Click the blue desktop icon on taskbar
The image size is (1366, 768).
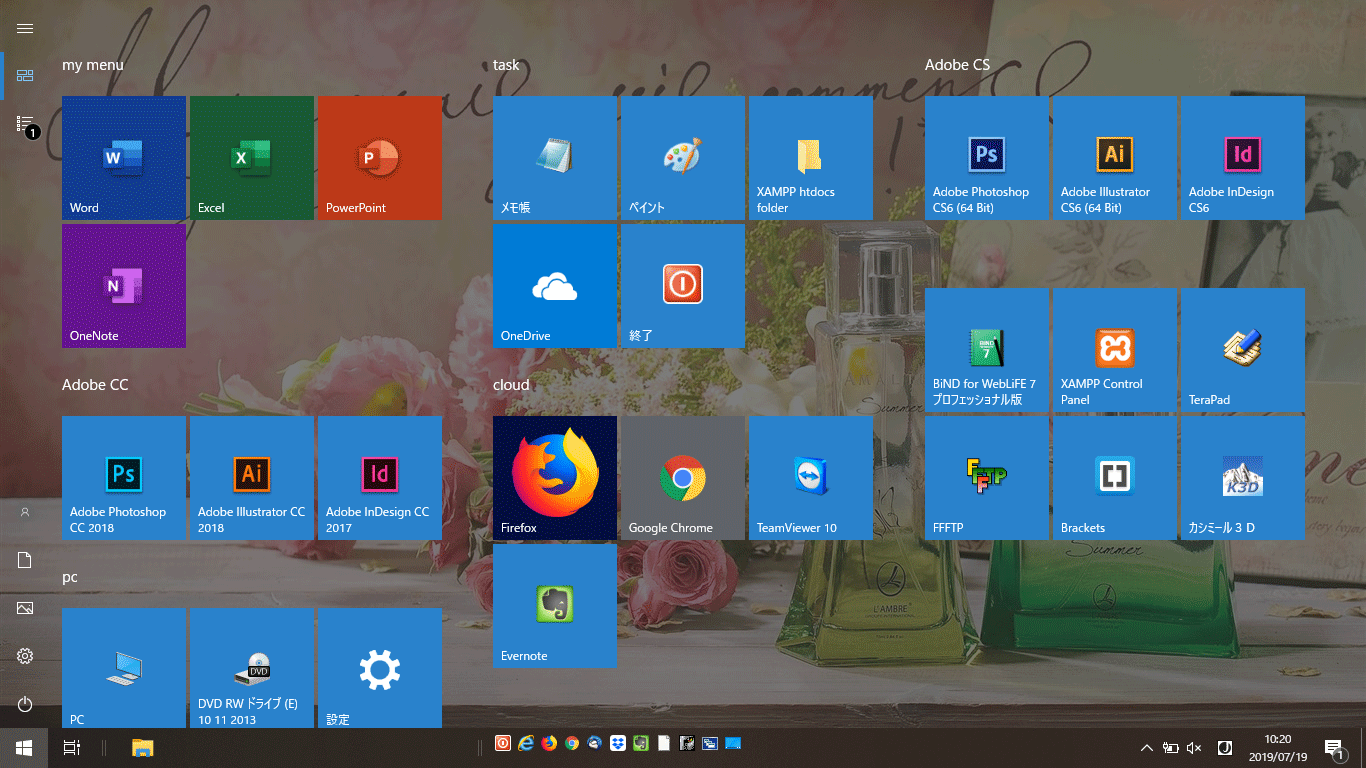[x=733, y=744]
